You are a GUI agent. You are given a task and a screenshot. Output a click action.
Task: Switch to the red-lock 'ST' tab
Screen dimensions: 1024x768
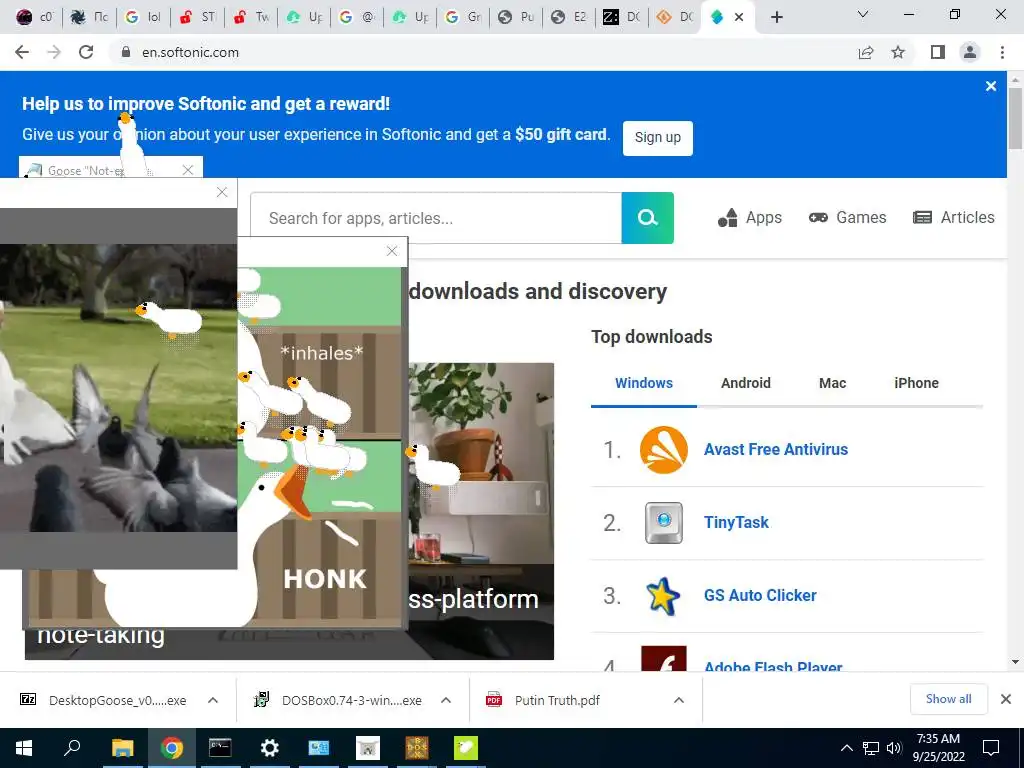(x=197, y=17)
